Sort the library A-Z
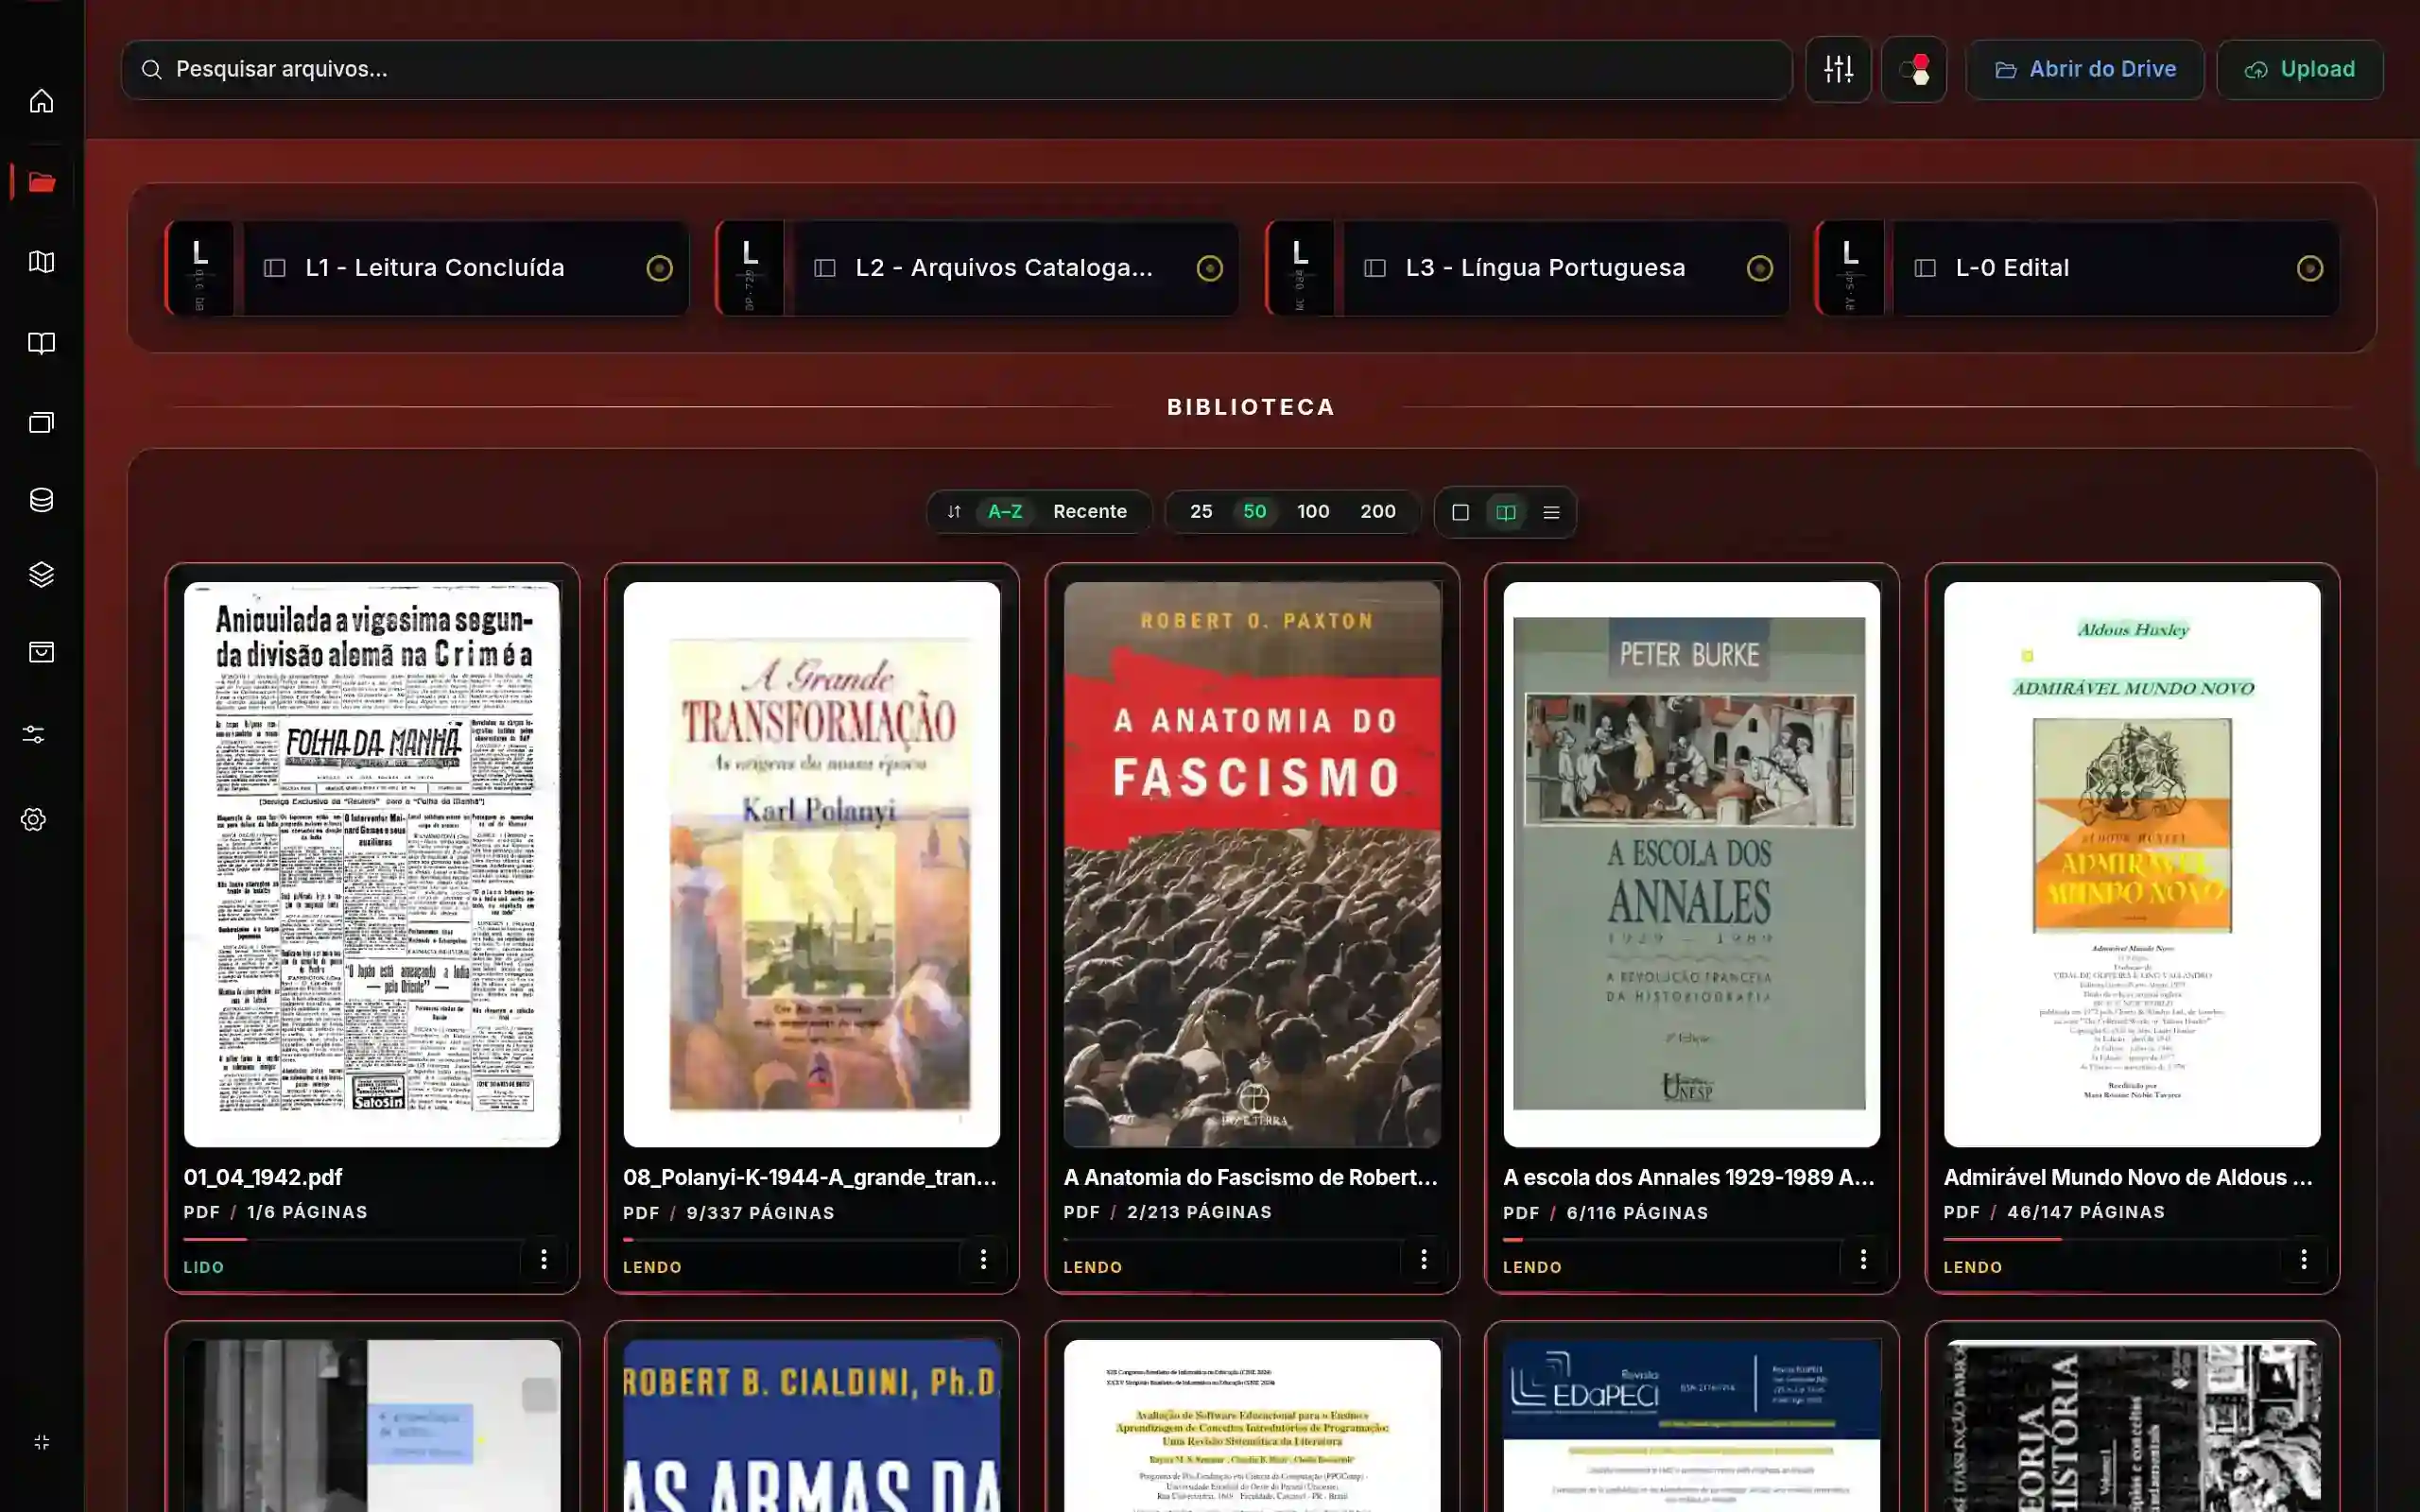Viewport: 2420px width, 1512px height. (1005, 512)
